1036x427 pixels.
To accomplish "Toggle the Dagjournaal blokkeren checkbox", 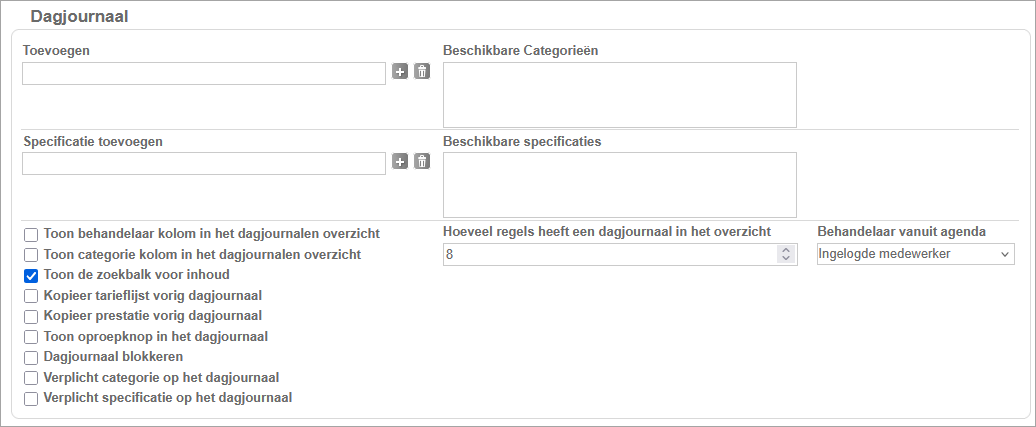I will (31, 357).
